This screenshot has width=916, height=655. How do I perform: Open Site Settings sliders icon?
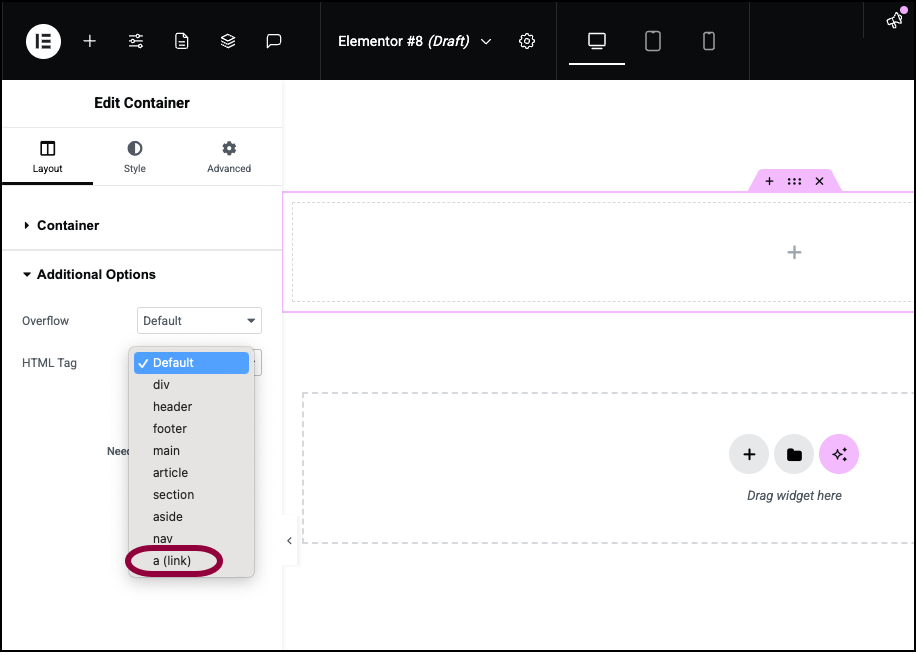pyautogui.click(x=136, y=41)
